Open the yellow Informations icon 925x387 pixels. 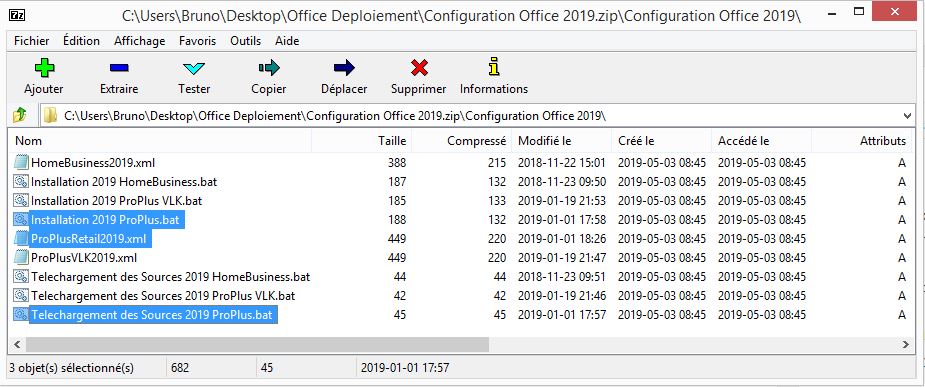(x=494, y=67)
